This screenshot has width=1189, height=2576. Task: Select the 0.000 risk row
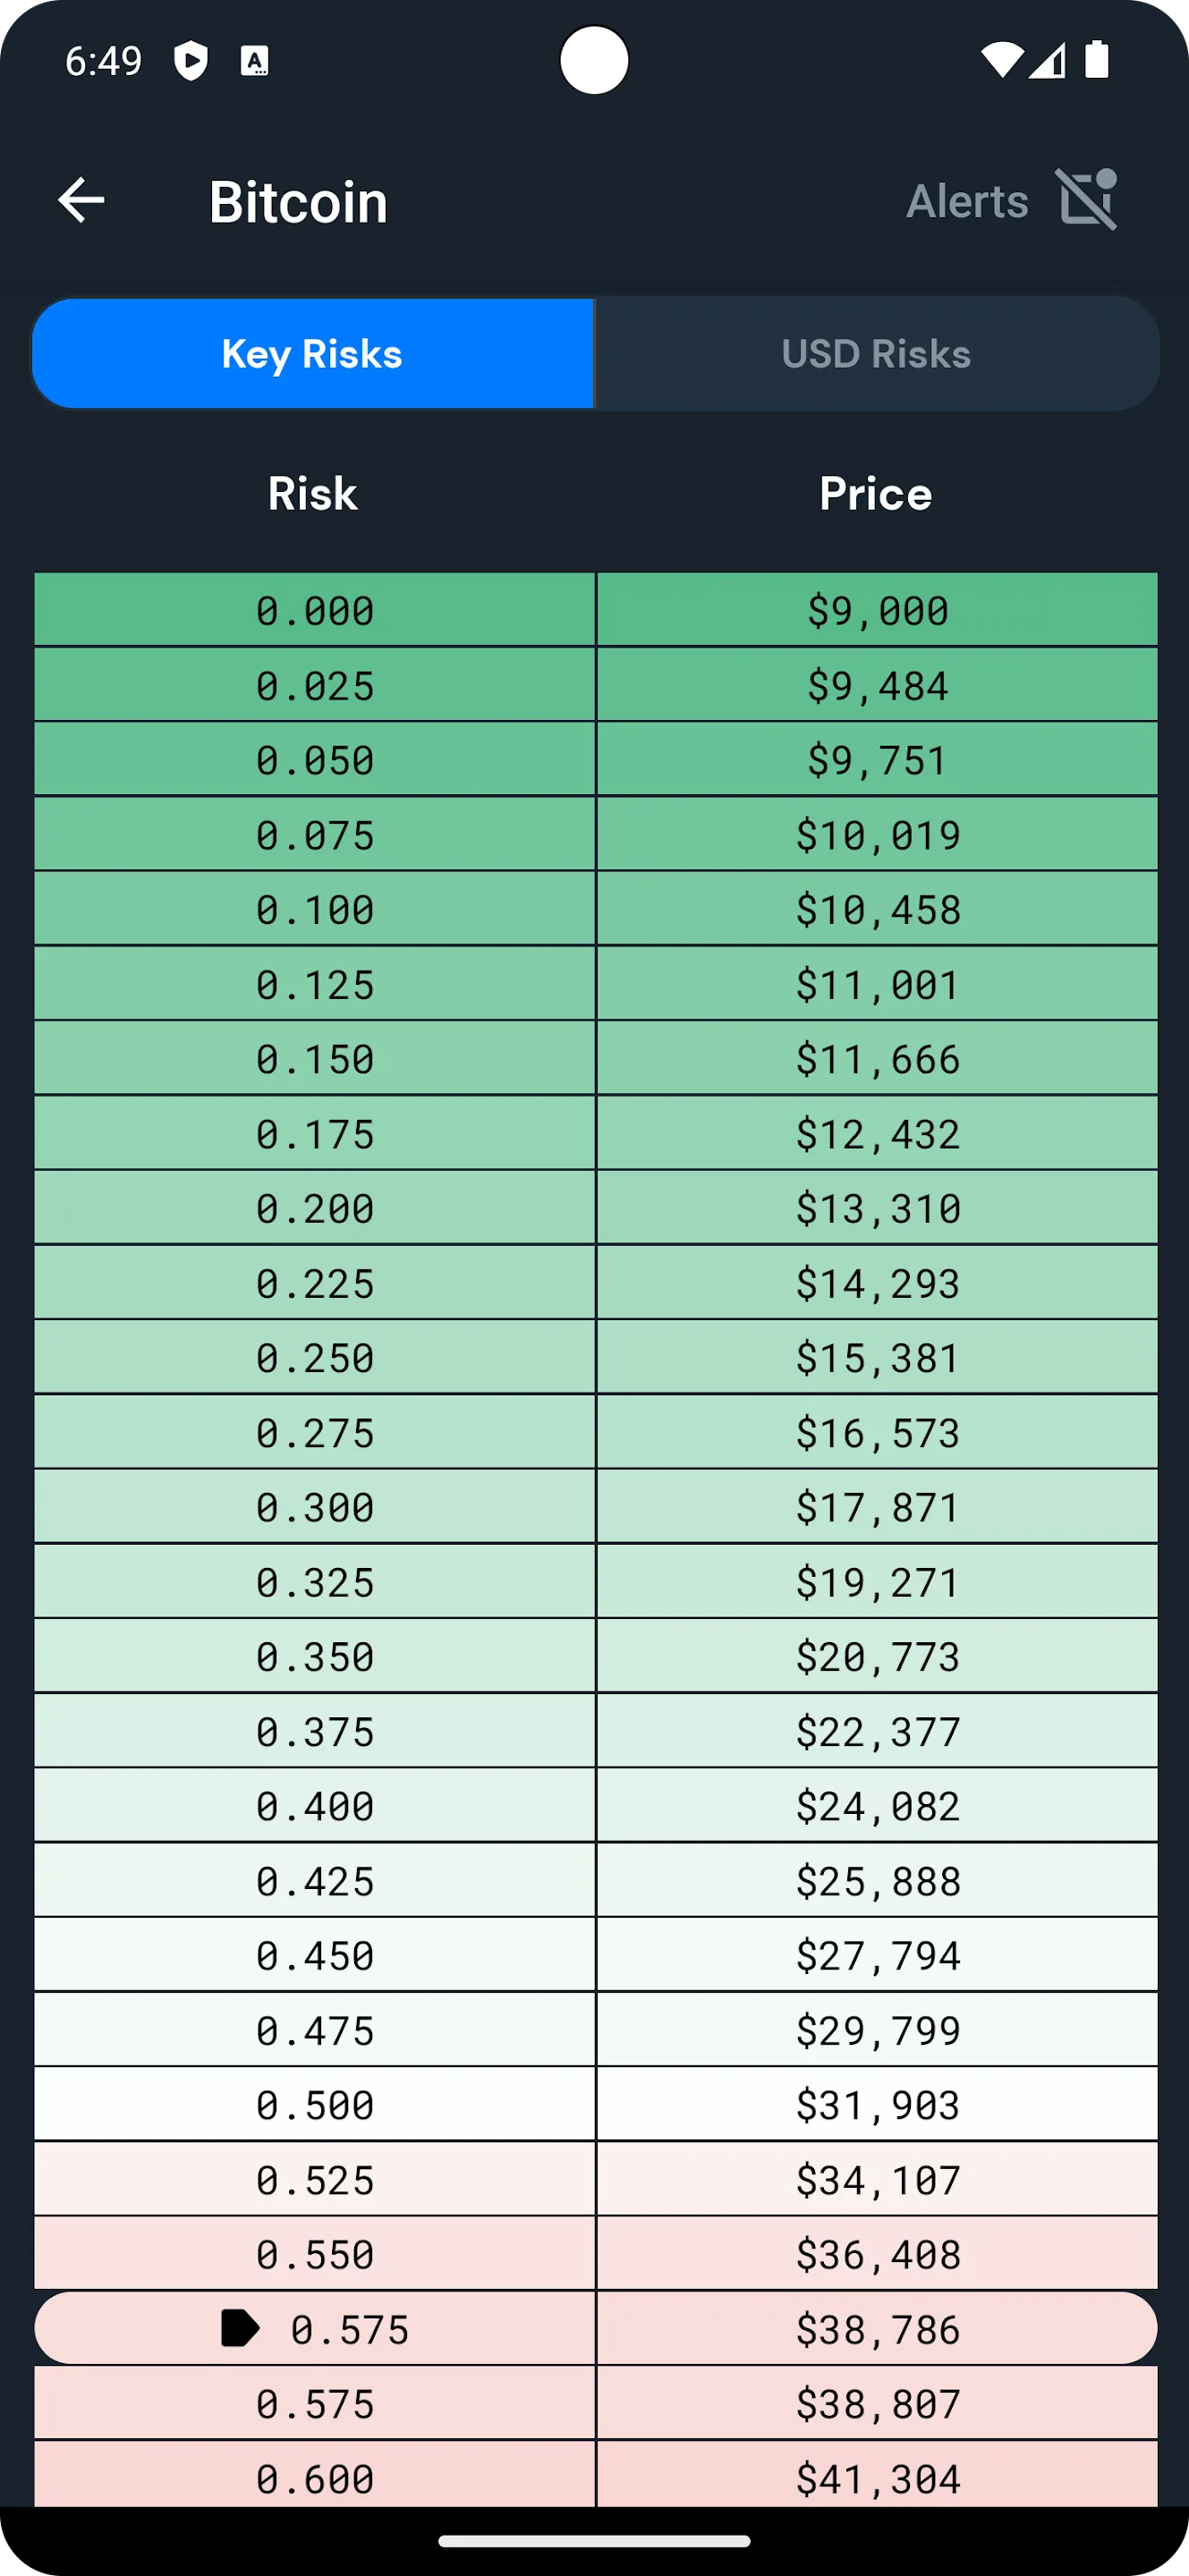tap(315, 611)
